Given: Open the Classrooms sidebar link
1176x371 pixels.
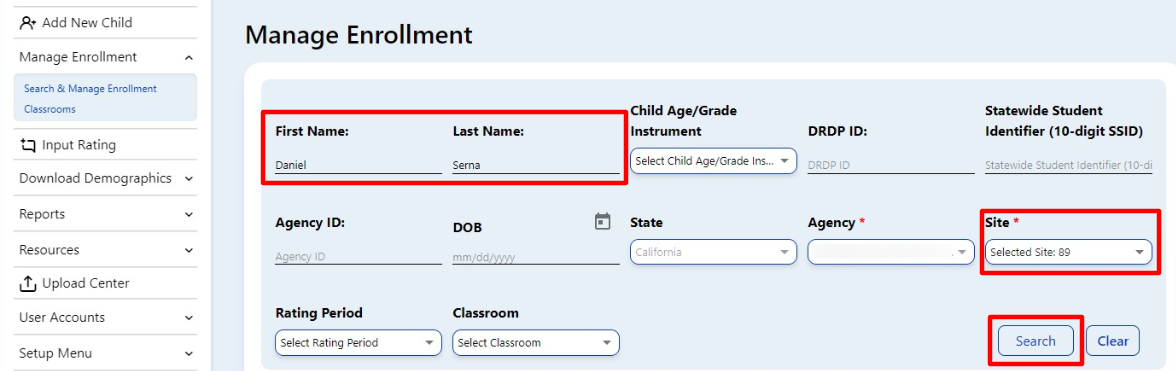Looking at the screenshot, I should [x=50, y=109].
